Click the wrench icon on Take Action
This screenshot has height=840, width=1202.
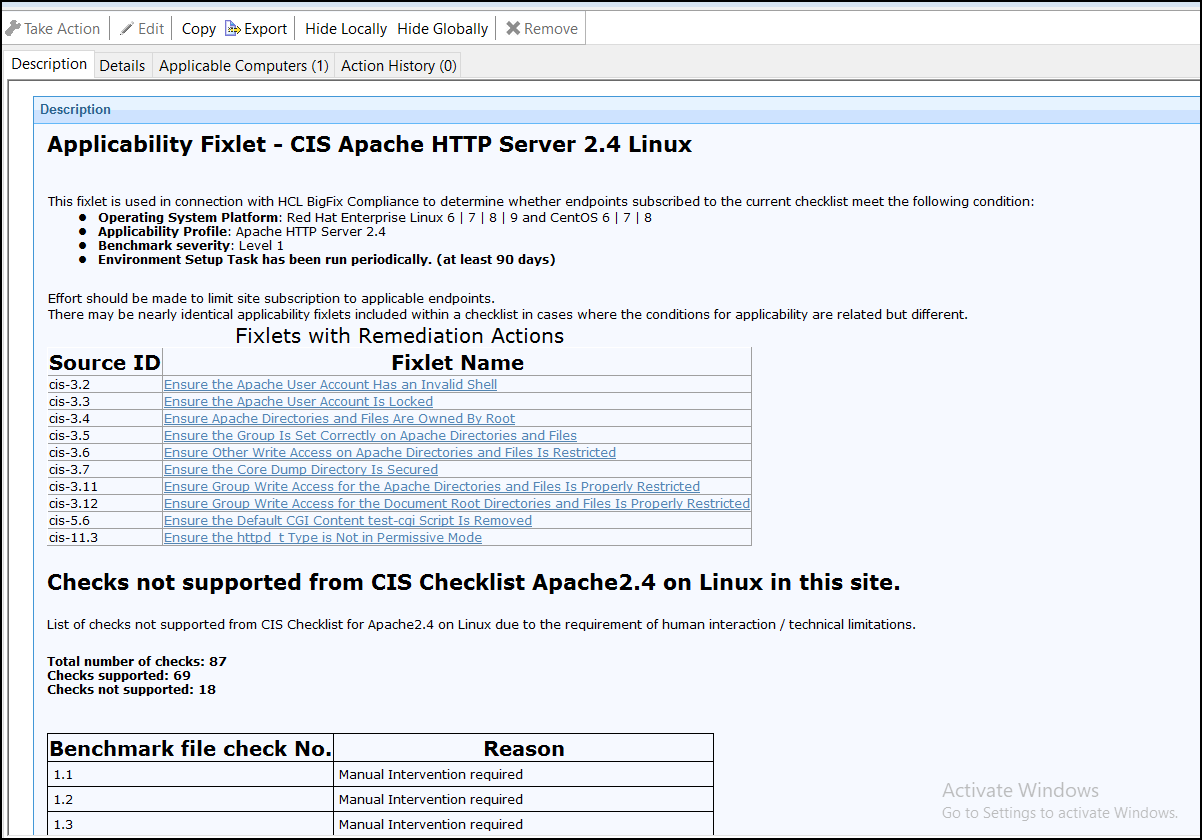(14, 28)
